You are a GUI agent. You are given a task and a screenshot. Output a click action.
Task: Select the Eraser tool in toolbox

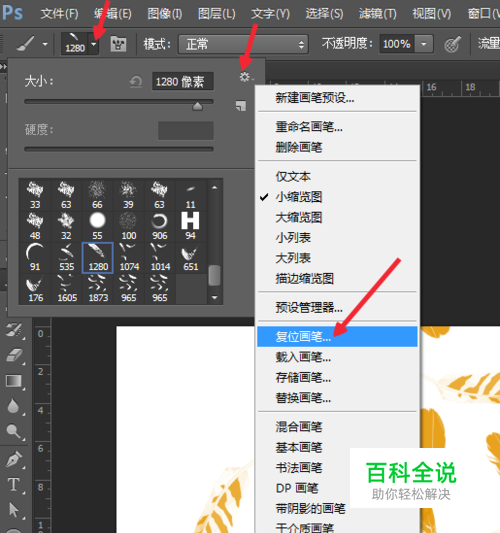click(x=14, y=355)
